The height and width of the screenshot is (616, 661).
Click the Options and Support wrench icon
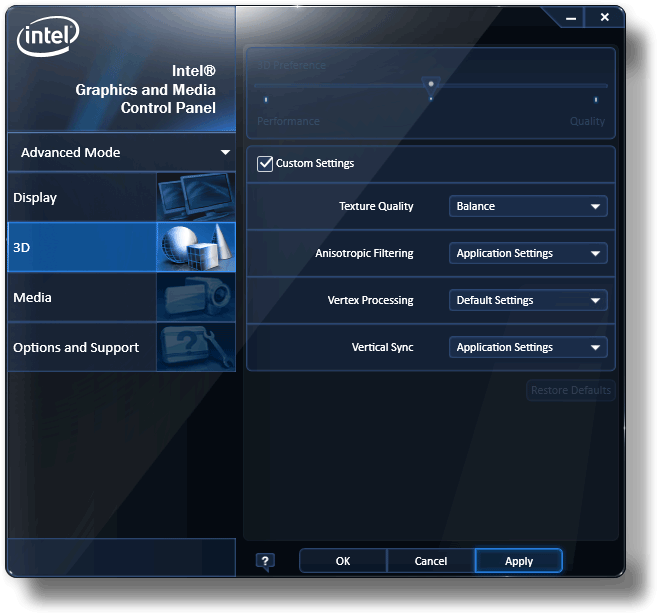[x=196, y=347]
